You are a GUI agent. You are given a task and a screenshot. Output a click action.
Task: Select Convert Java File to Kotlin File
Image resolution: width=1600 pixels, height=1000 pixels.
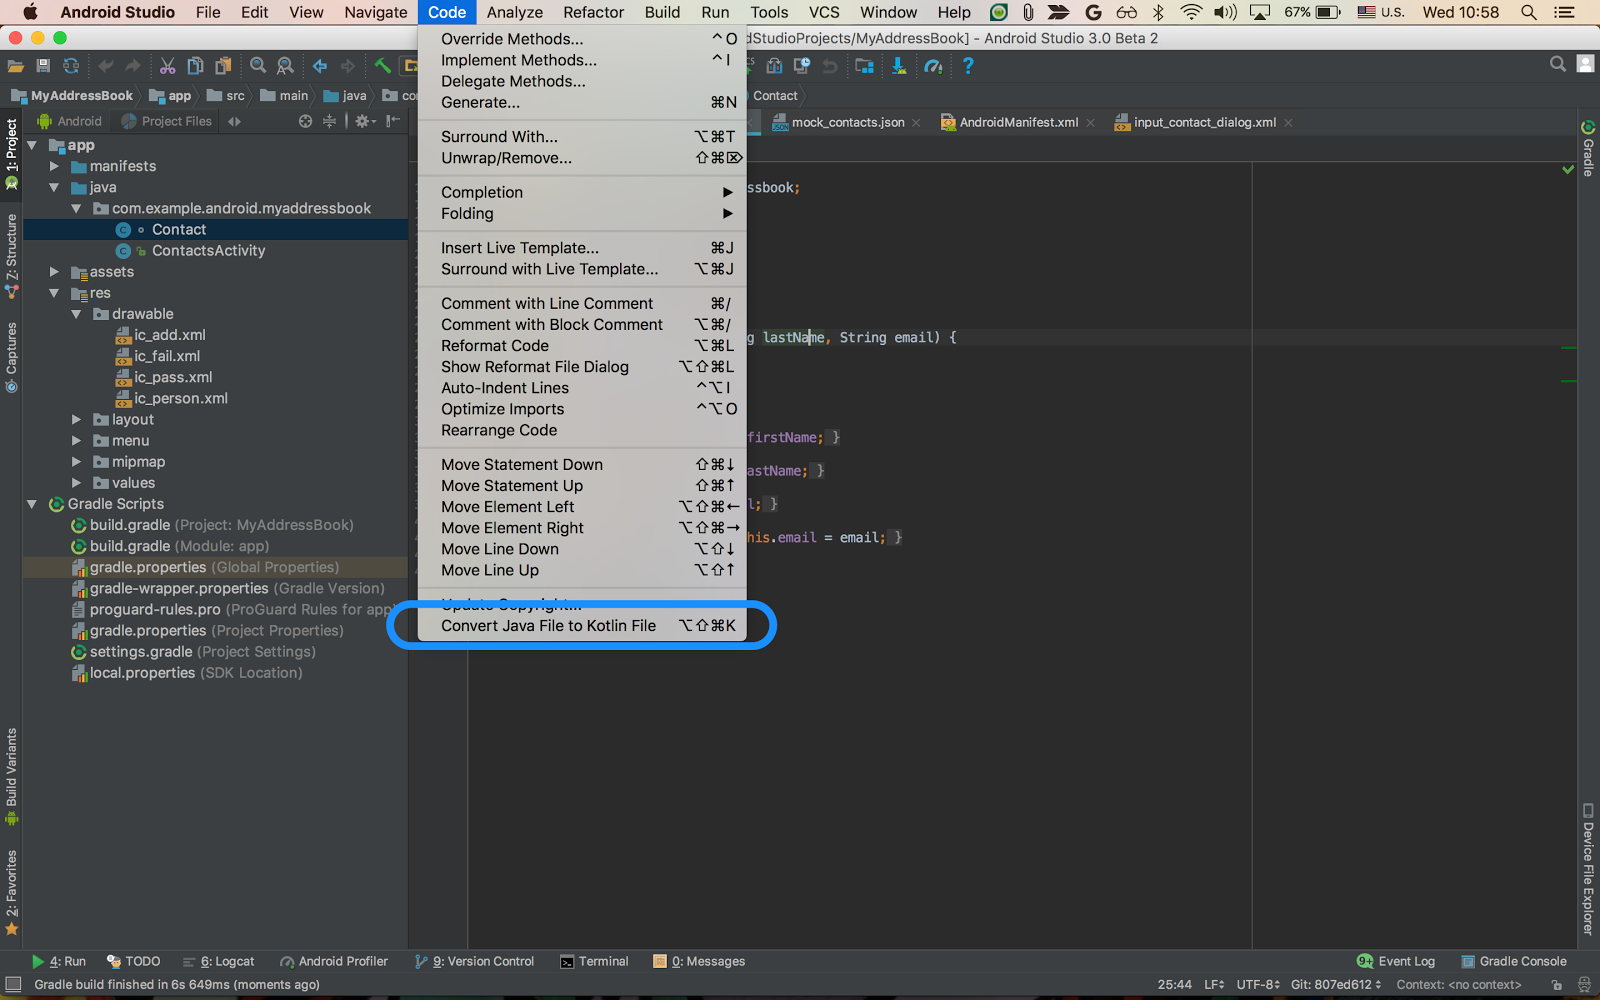click(x=548, y=626)
